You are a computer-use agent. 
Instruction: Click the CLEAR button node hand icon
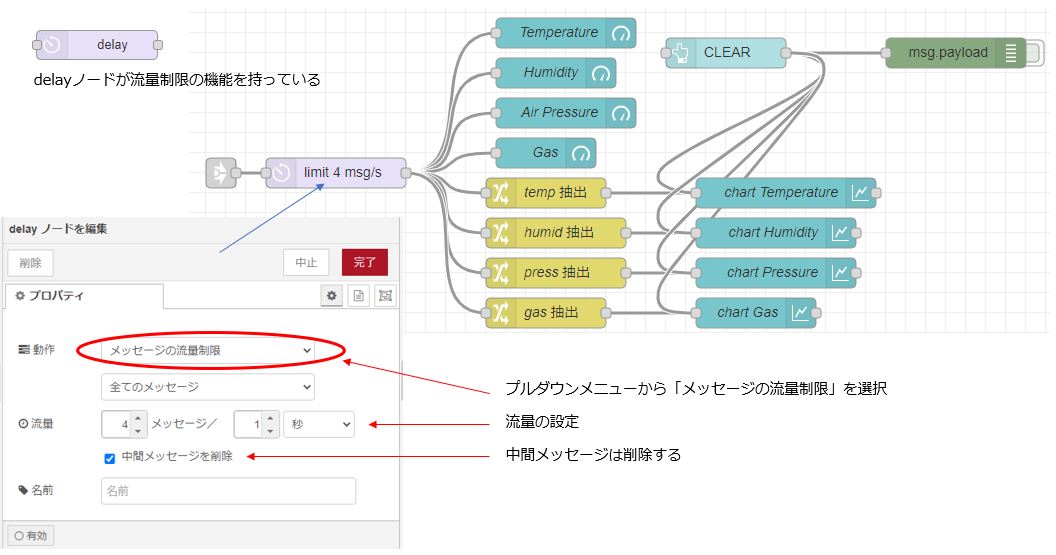click(681, 53)
